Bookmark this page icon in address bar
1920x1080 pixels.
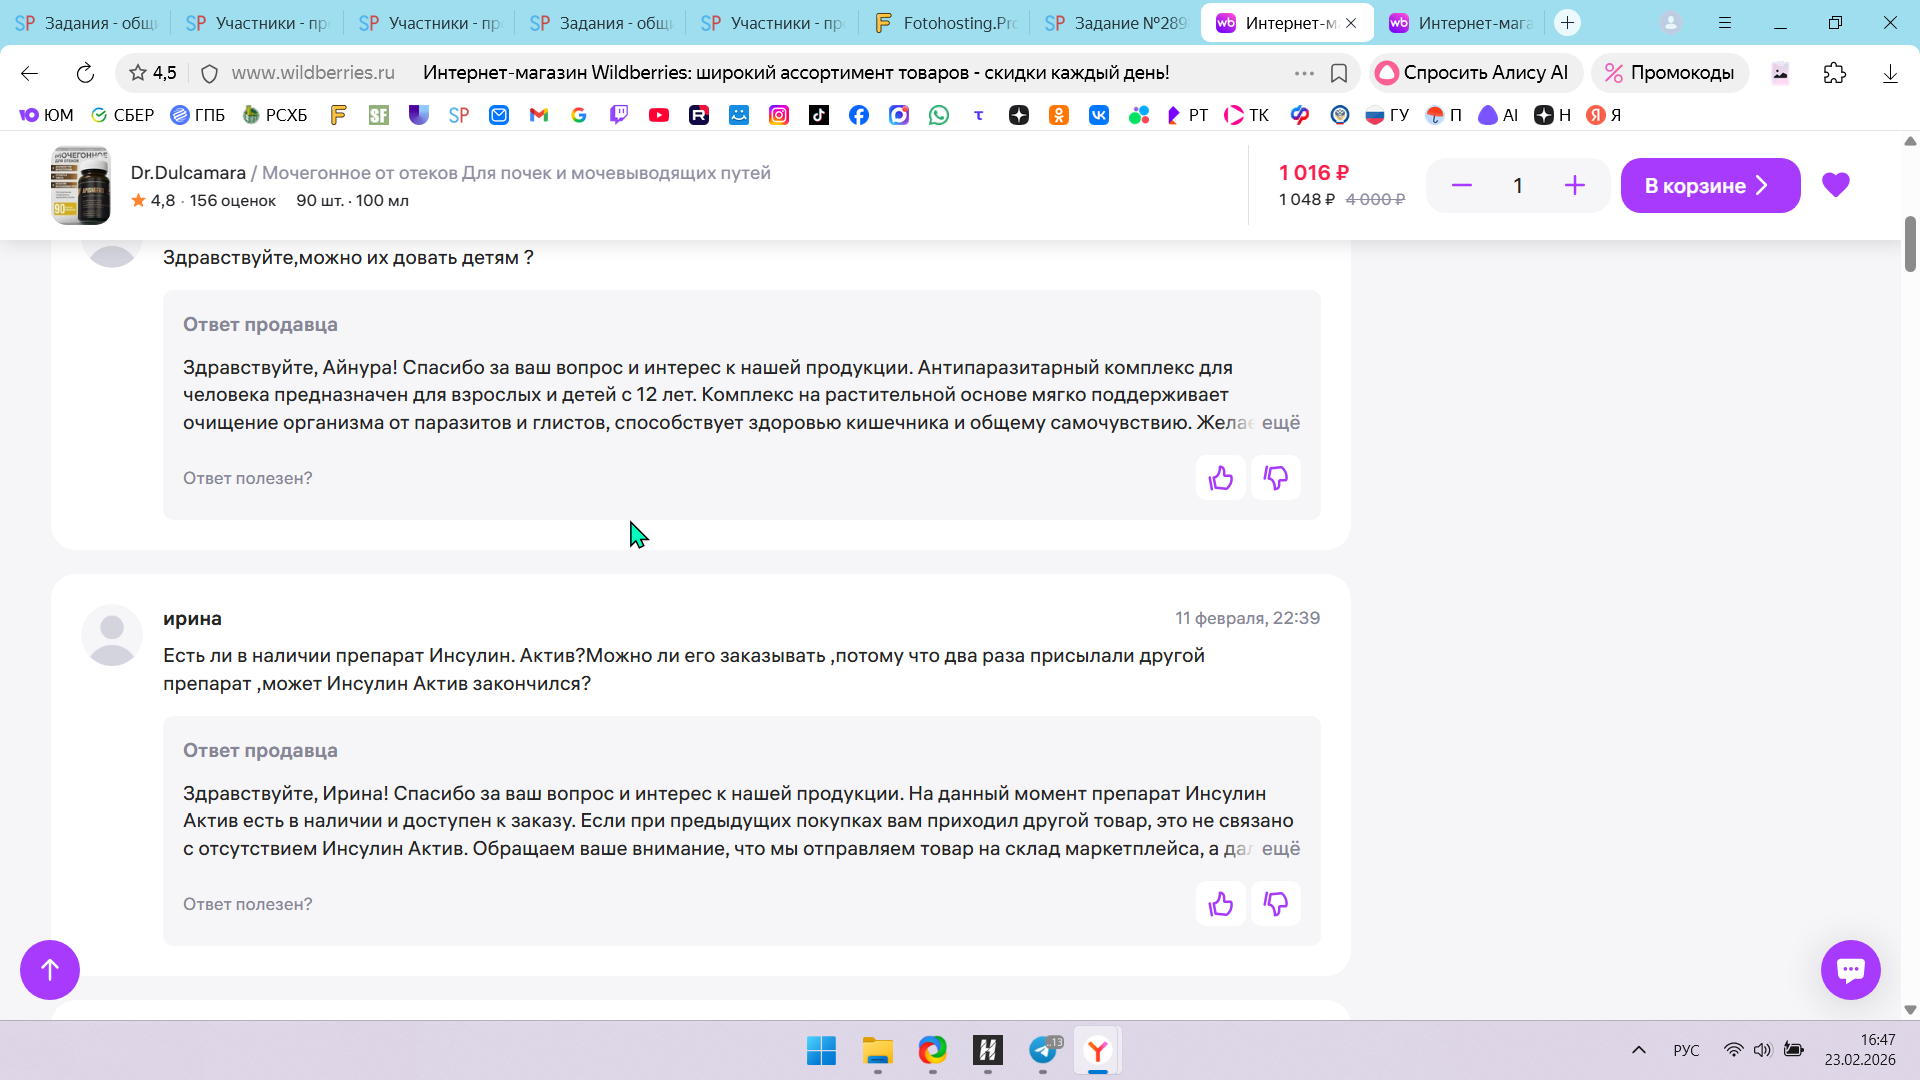1338,73
